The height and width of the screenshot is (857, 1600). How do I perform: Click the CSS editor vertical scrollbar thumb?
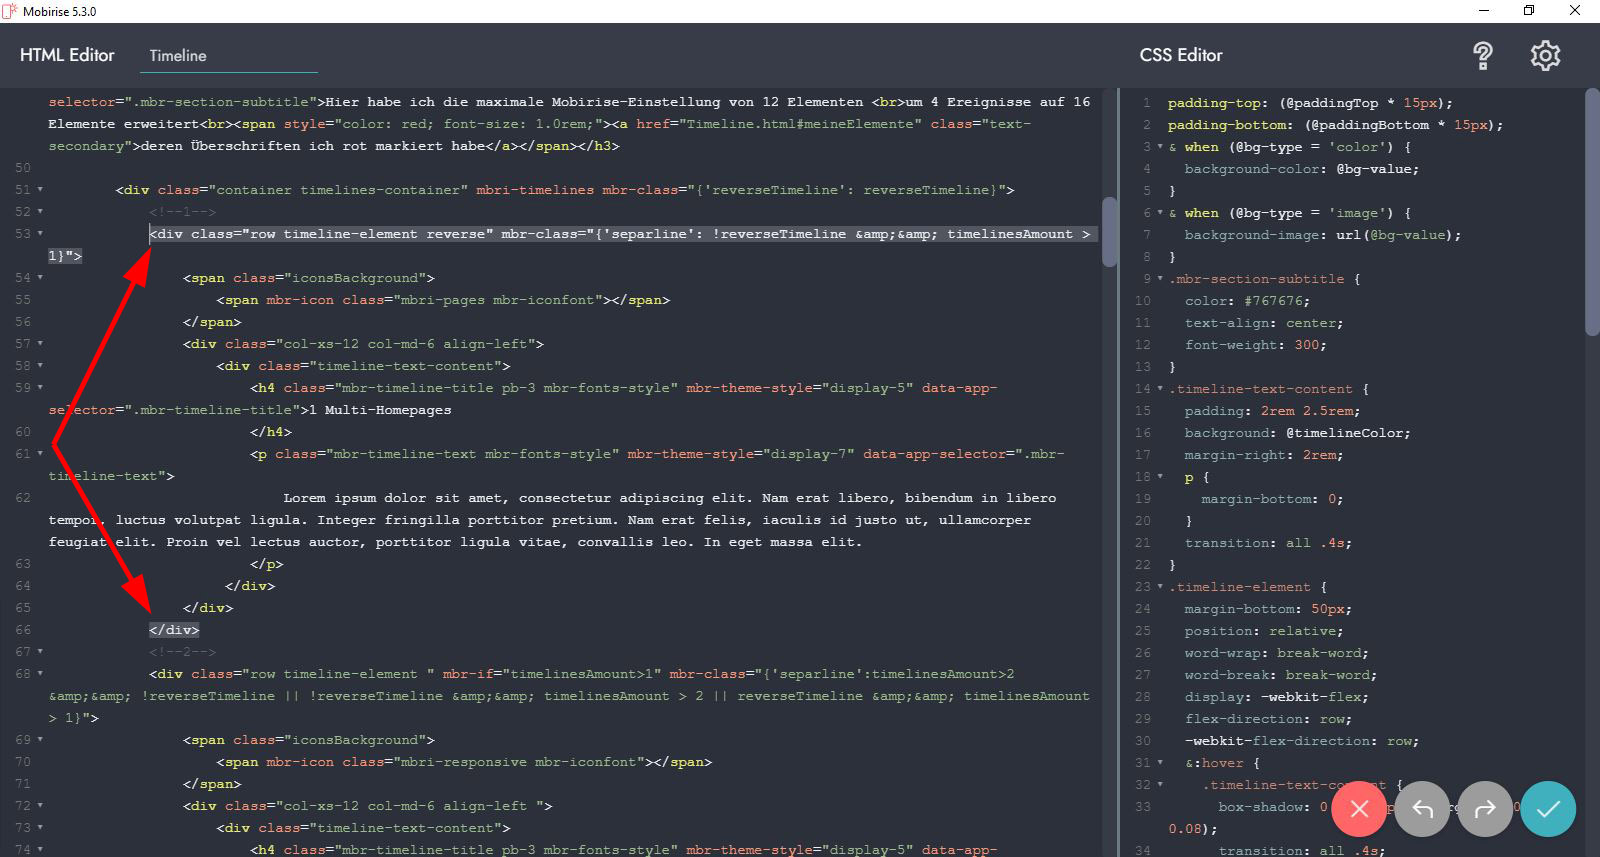point(1592,212)
